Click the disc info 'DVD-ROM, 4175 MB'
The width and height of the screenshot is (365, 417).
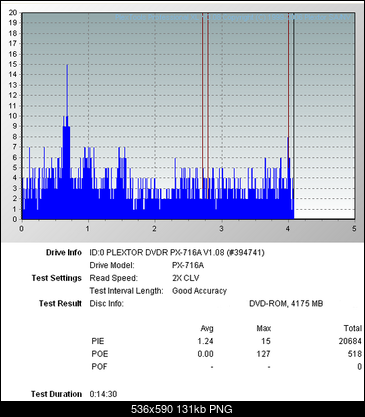click(x=286, y=303)
